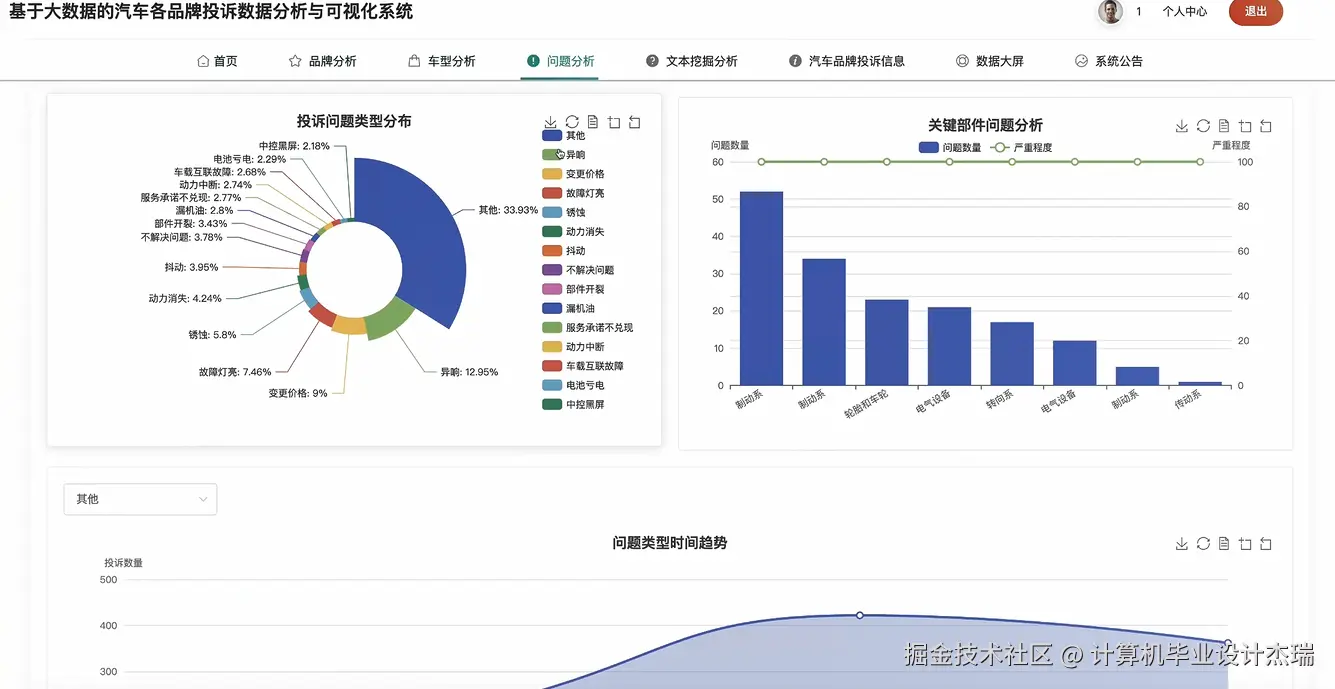Viewport: 1335px width, 689px height.
Task: Click restore icon on 问题类型时间趋势 chart
Action: tap(1203, 544)
